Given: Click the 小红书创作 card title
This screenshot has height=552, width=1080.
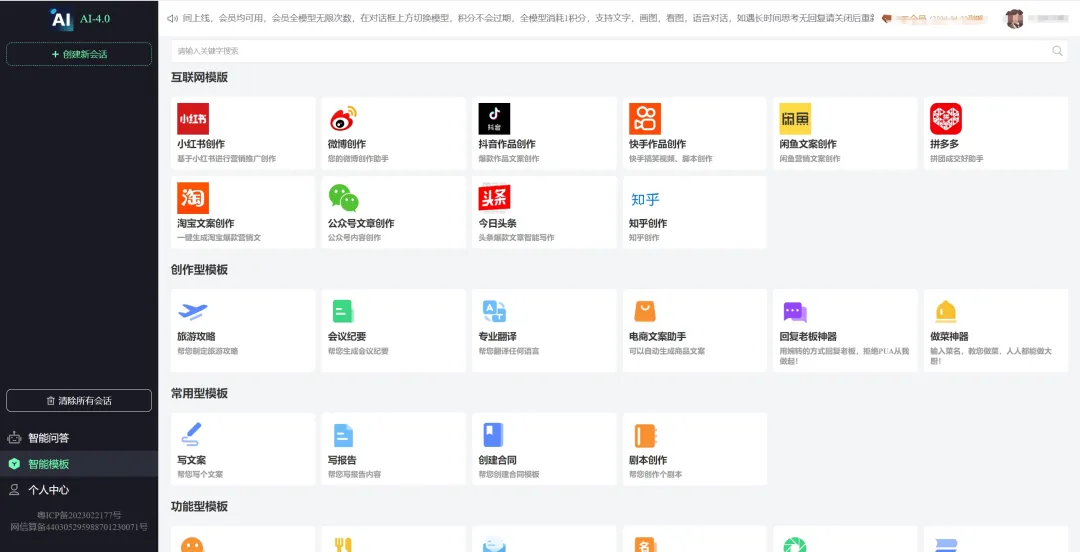Looking at the screenshot, I should 201,144.
